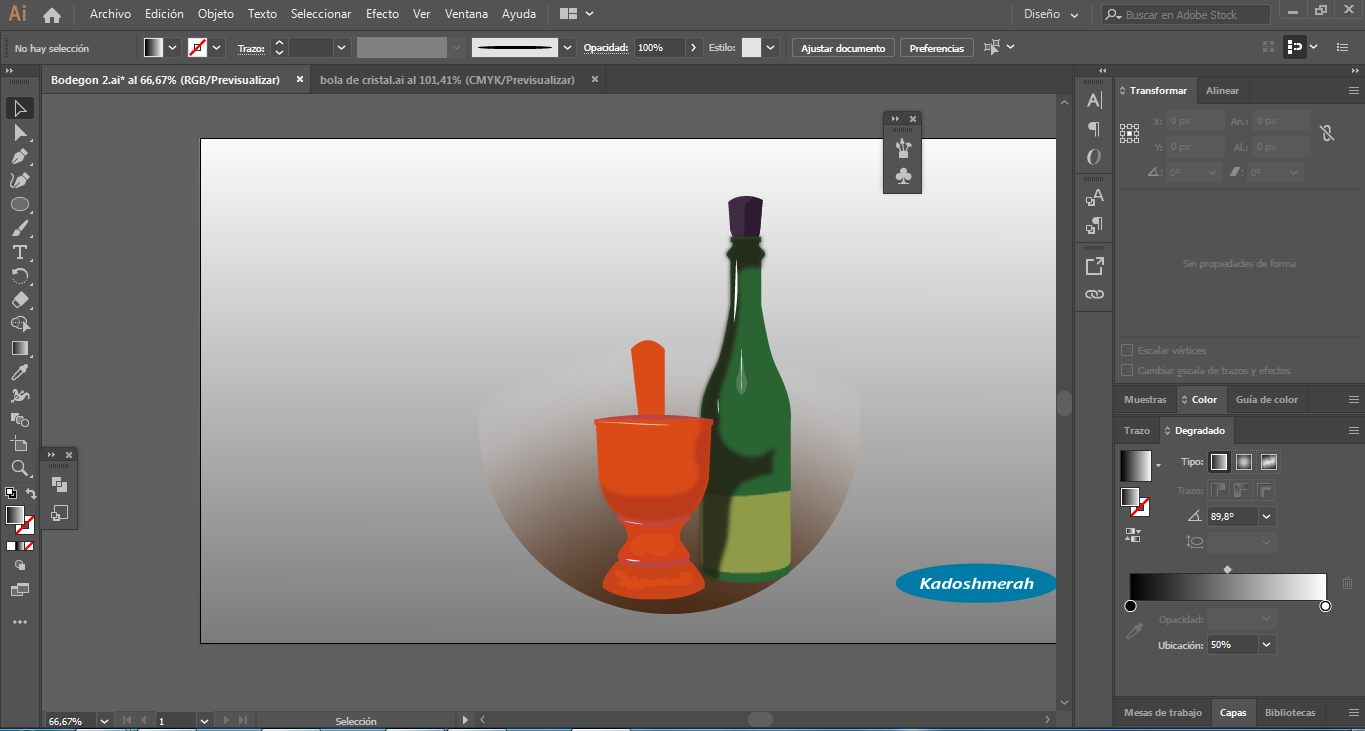Open the Efecto menu
Viewport: 1365px width, 731px height.
click(x=382, y=14)
